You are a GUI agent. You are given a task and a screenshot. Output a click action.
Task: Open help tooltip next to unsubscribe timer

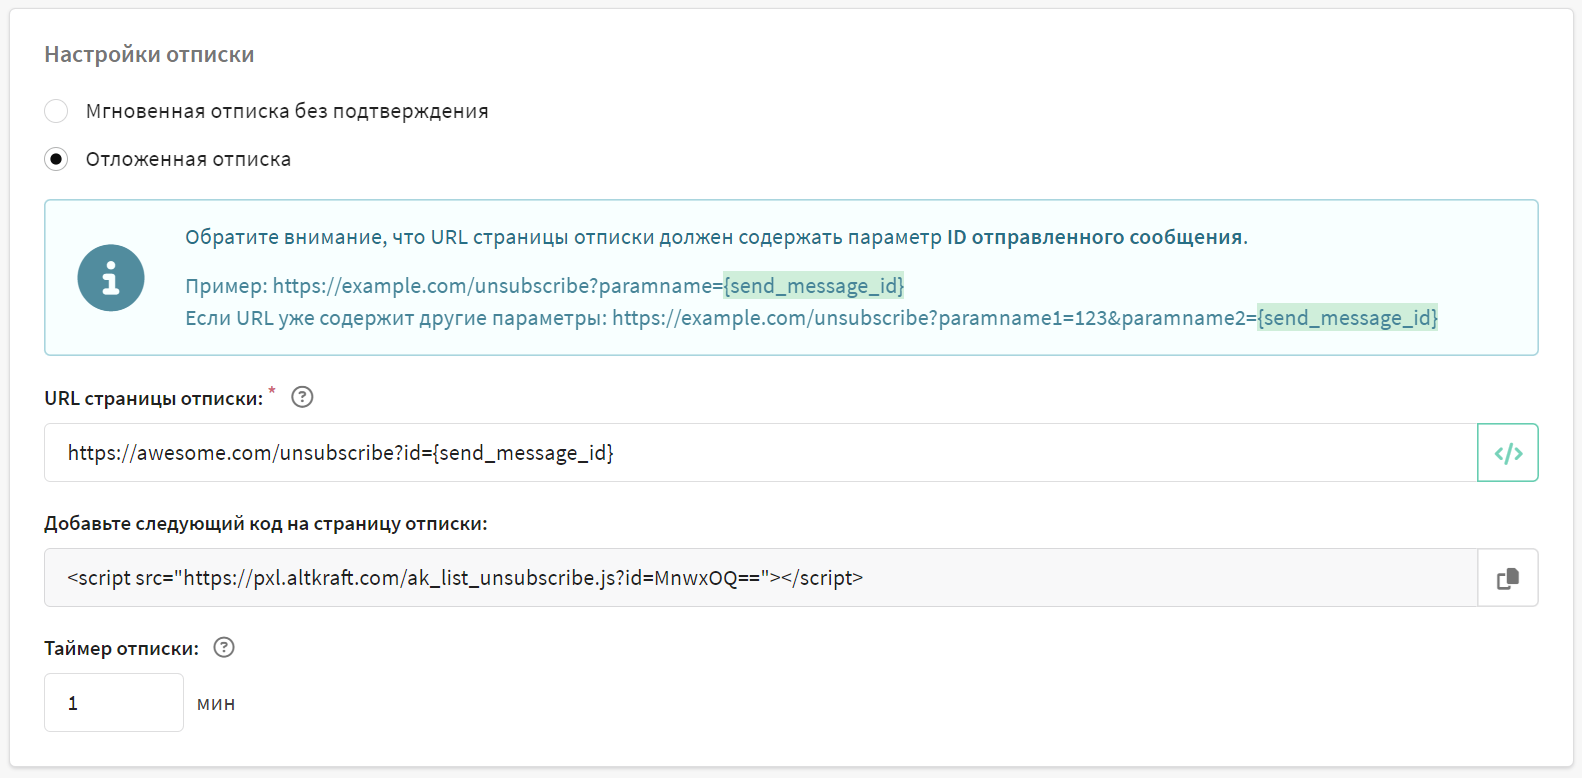tap(224, 647)
